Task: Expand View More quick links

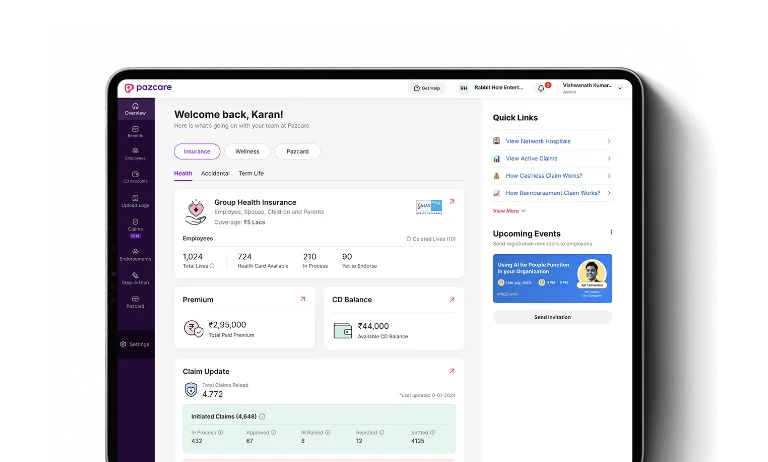Action: [509, 211]
